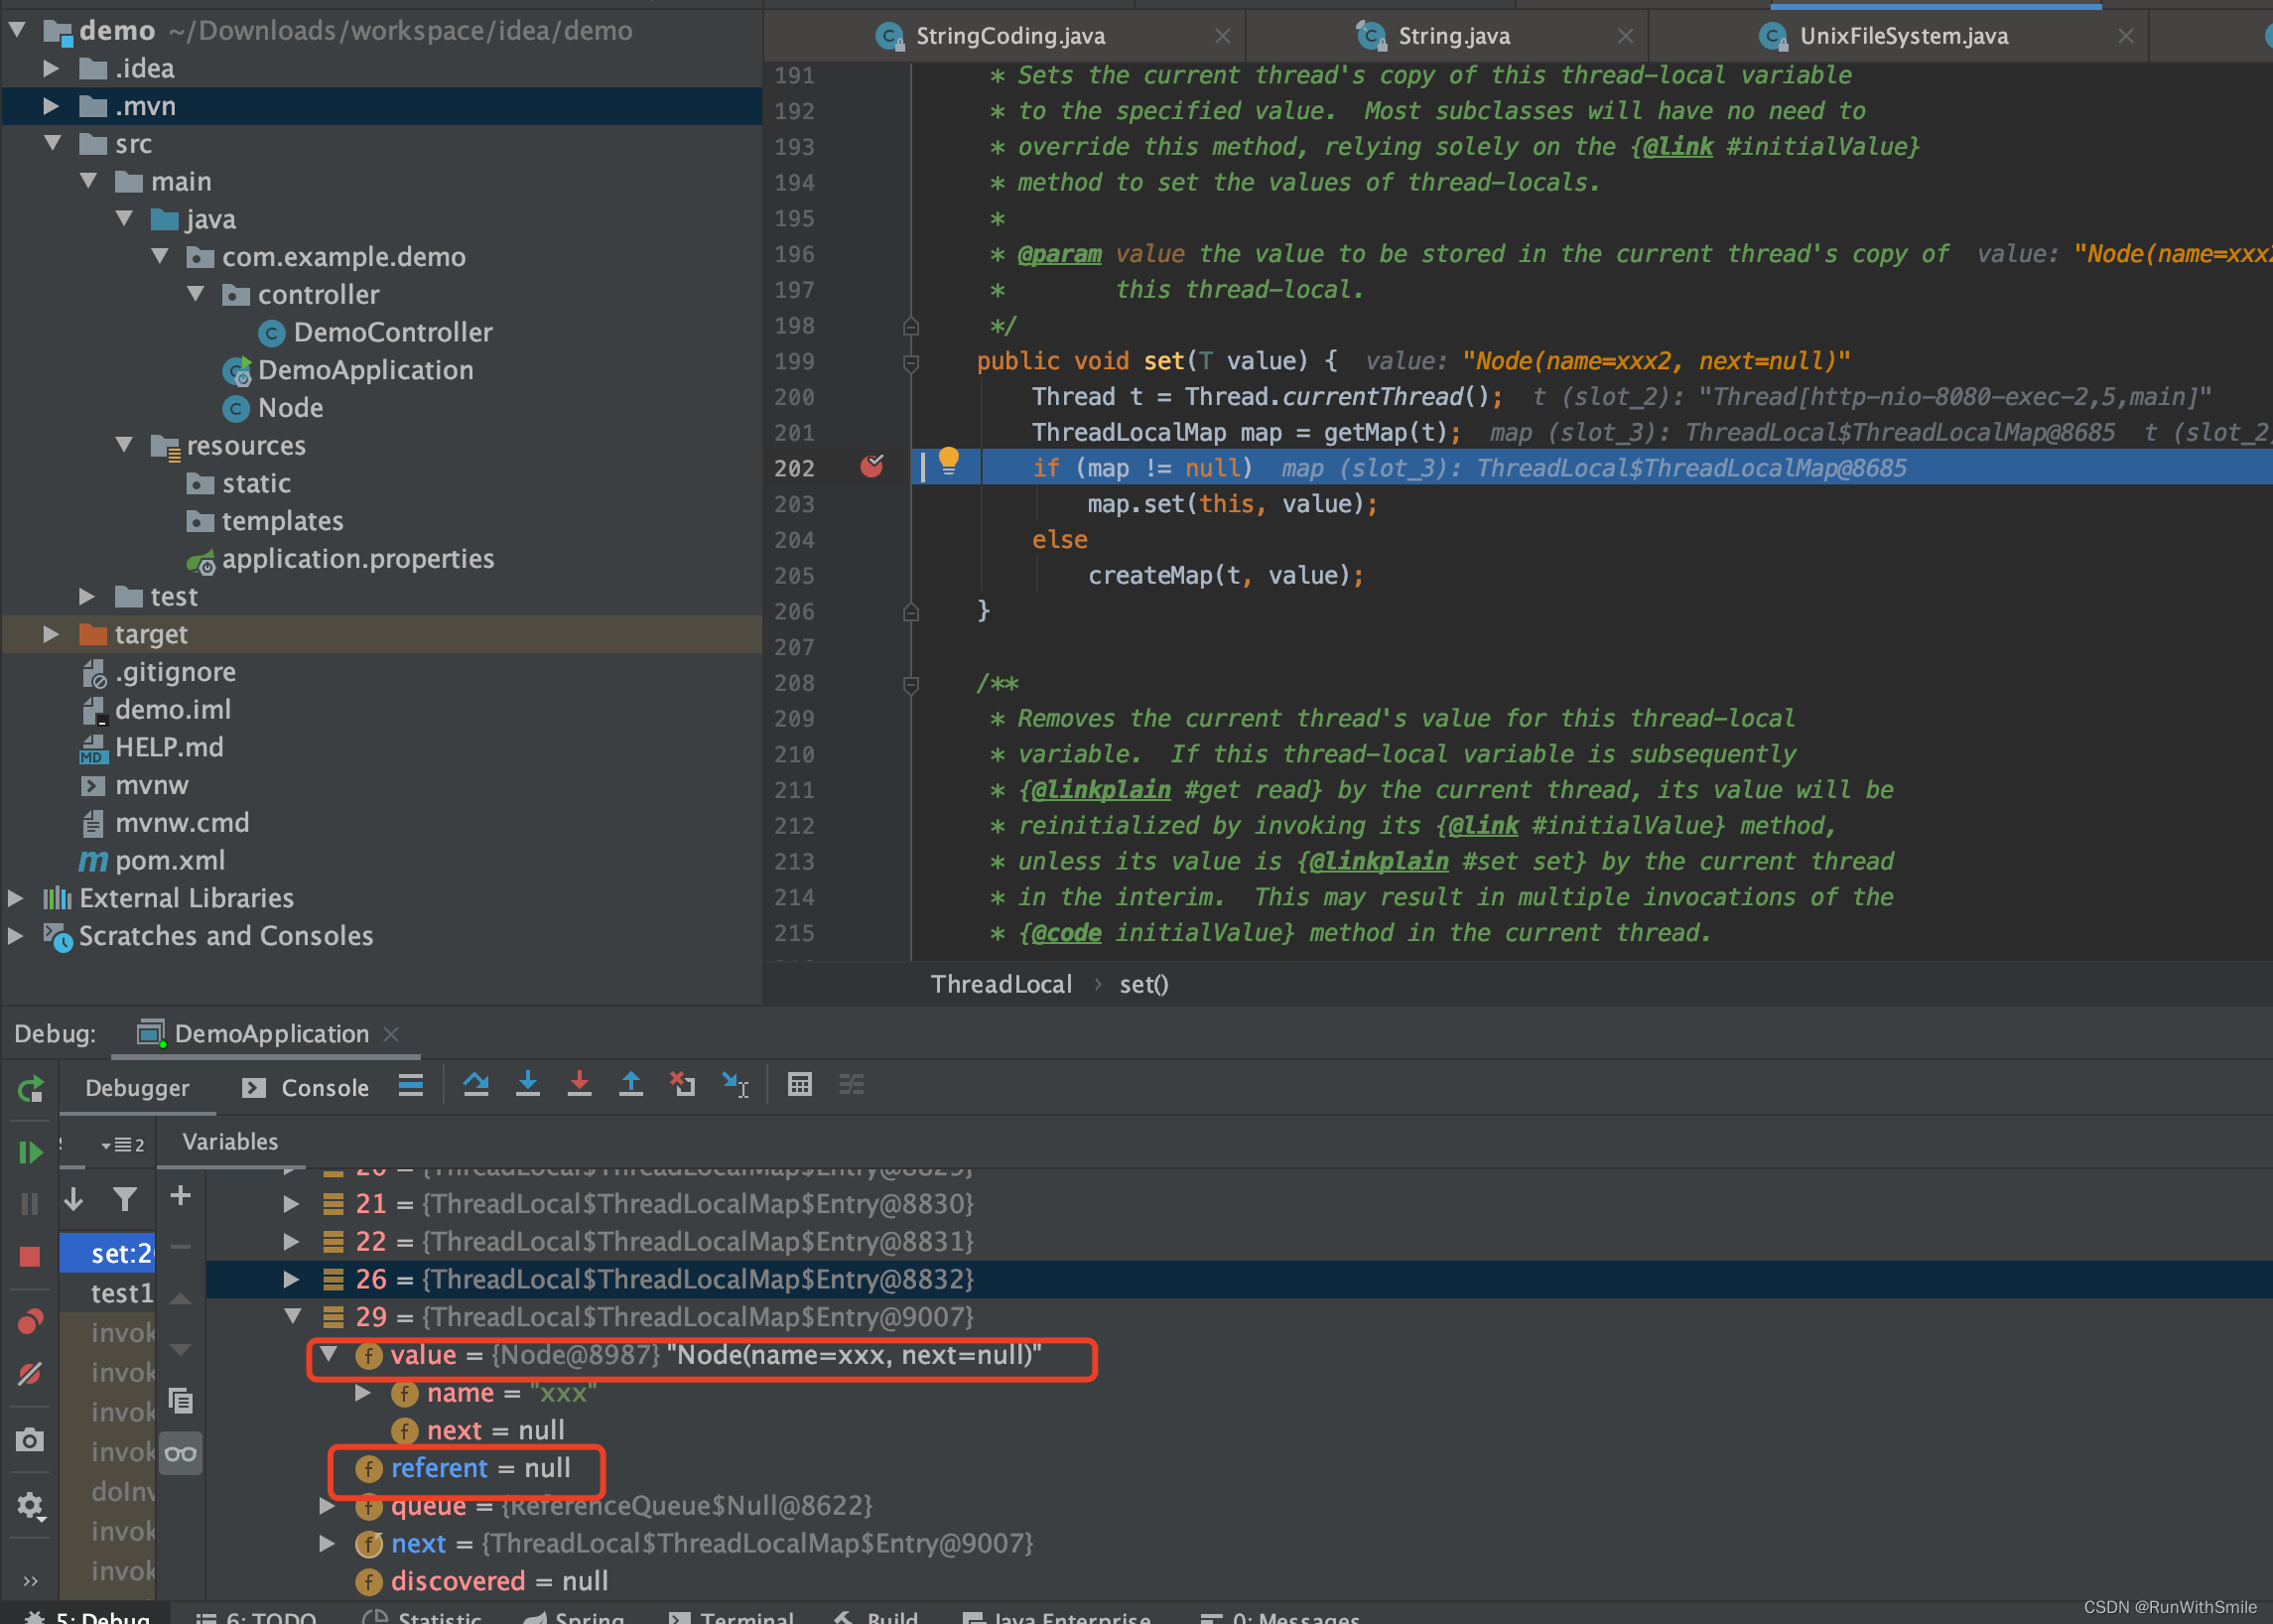The width and height of the screenshot is (2273, 1624).
Task: Switch to the StringCoding.java tab
Action: point(1010,36)
